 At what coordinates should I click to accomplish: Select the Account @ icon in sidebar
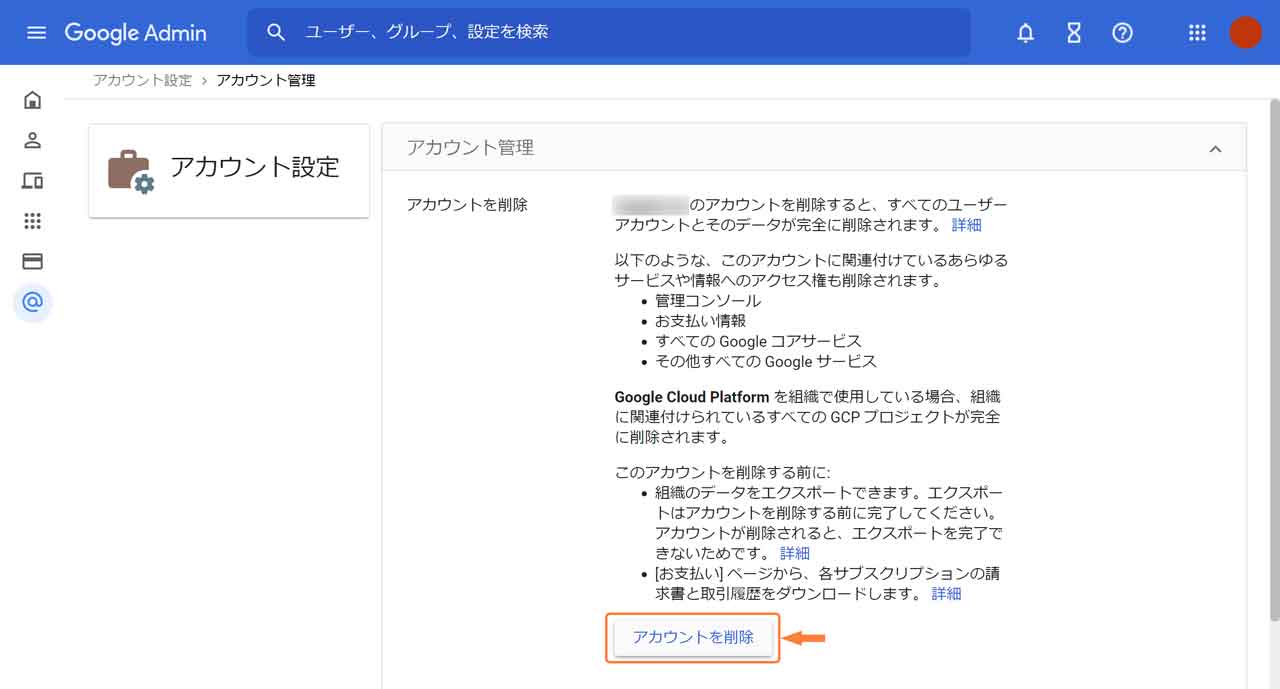pos(32,302)
